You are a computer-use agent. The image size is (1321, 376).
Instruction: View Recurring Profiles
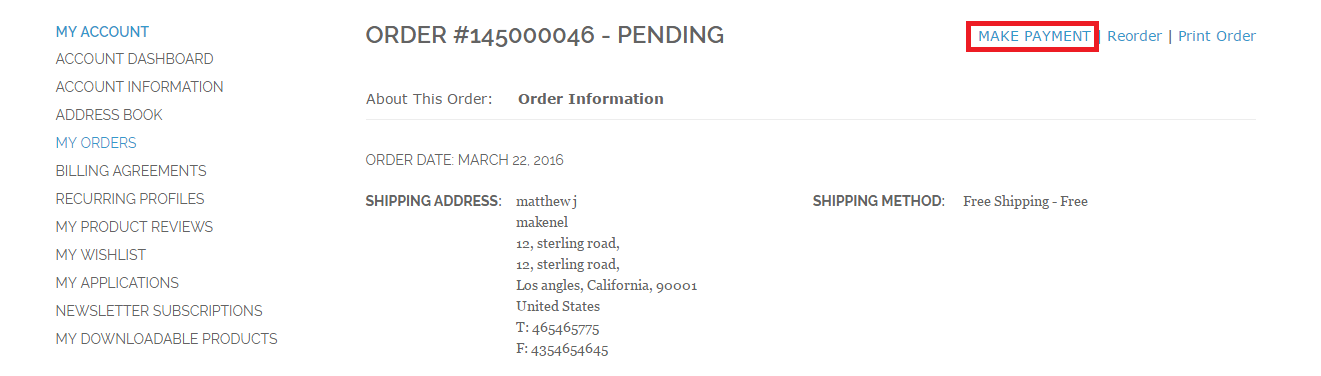click(130, 199)
